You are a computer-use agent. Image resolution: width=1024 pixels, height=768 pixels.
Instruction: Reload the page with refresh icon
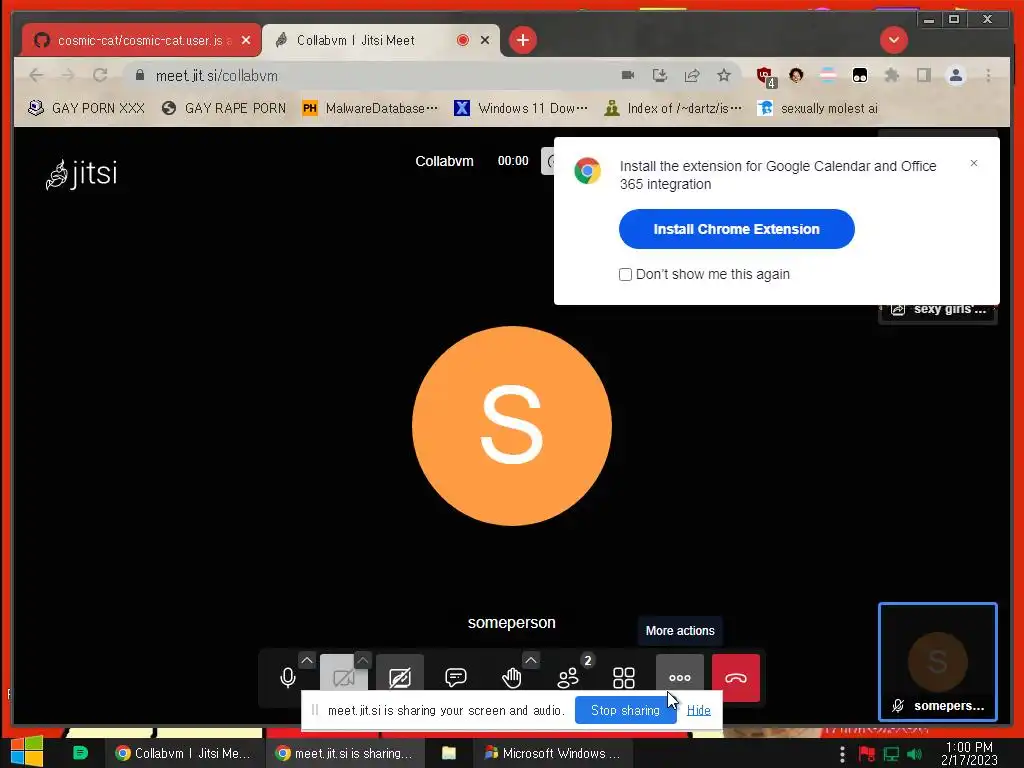[100, 75]
